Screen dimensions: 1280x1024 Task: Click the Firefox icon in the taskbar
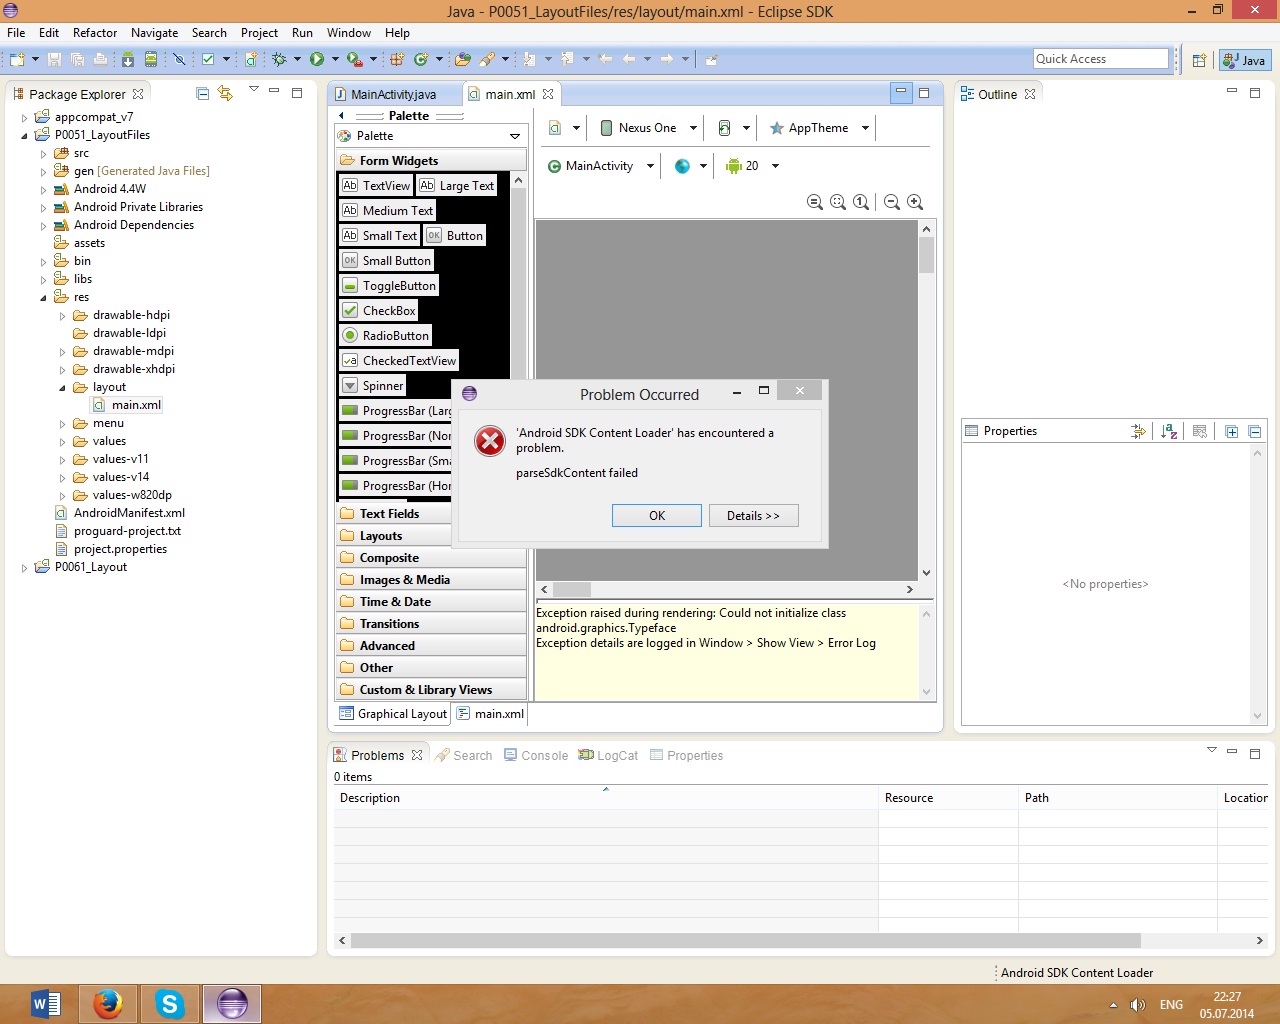108,1003
